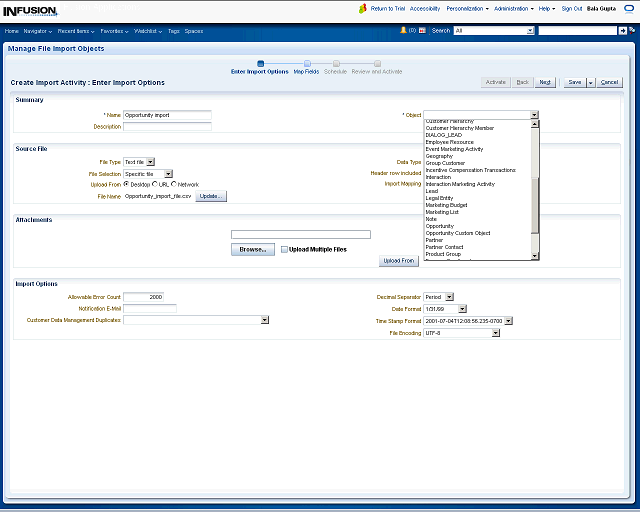Viewport: 640px width, 512px height.
Task: Open the File Encoding dropdown
Action: pyautogui.click(x=495, y=333)
